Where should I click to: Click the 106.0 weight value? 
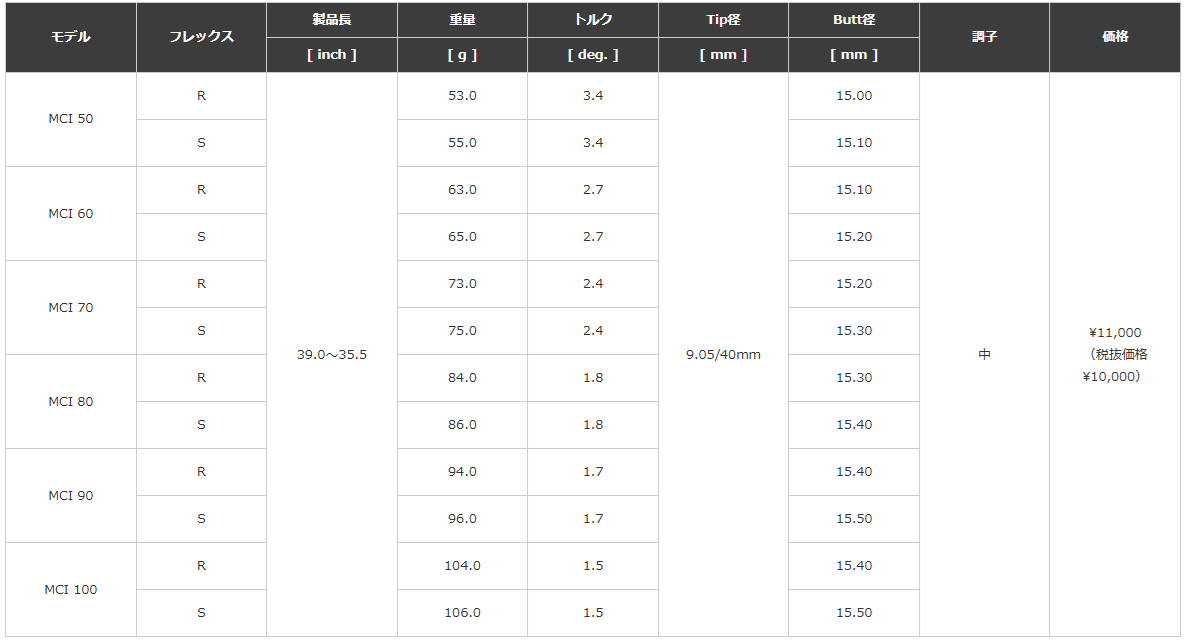coord(463,612)
